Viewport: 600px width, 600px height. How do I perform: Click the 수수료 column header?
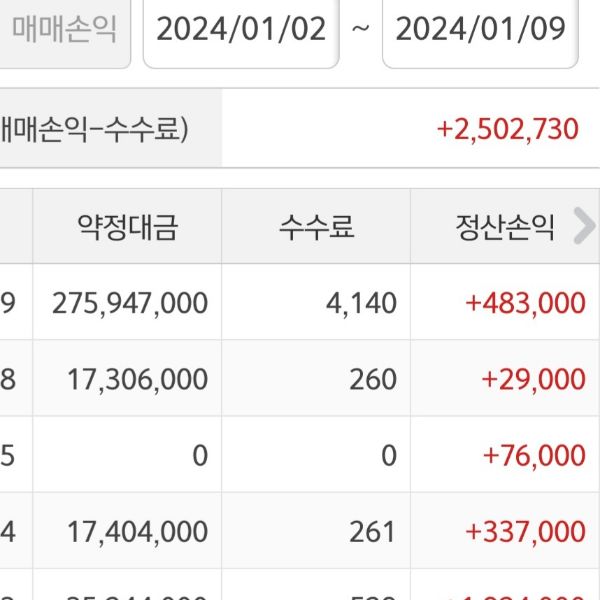pos(316,228)
